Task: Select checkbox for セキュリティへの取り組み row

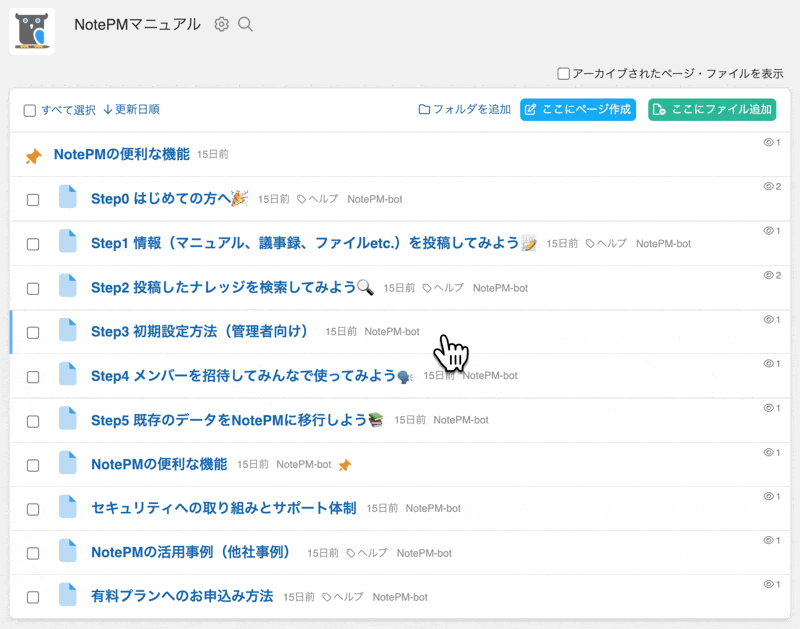Action: 33,509
